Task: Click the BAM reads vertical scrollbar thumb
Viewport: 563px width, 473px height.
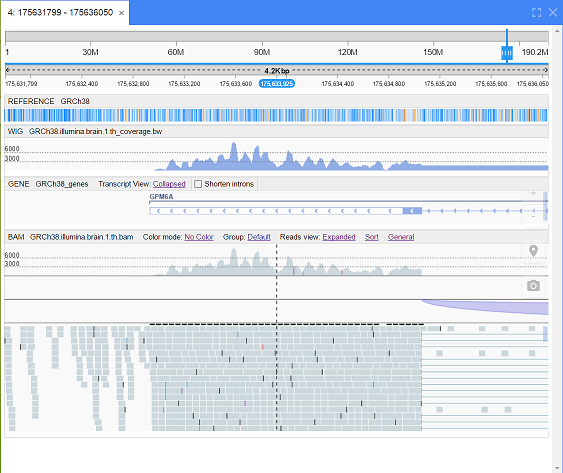Action: click(545, 334)
